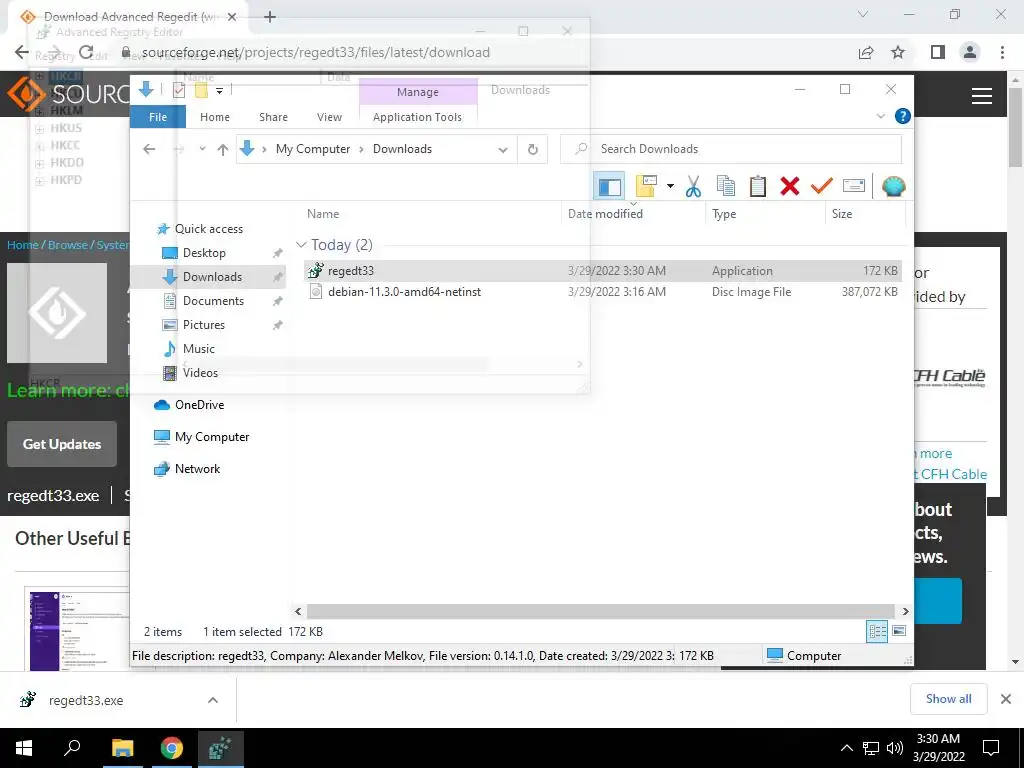Image resolution: width=1024 pixels, height=768 pixels.
Task: Sort by the Name column header
Action: click(x=431, y=214)
